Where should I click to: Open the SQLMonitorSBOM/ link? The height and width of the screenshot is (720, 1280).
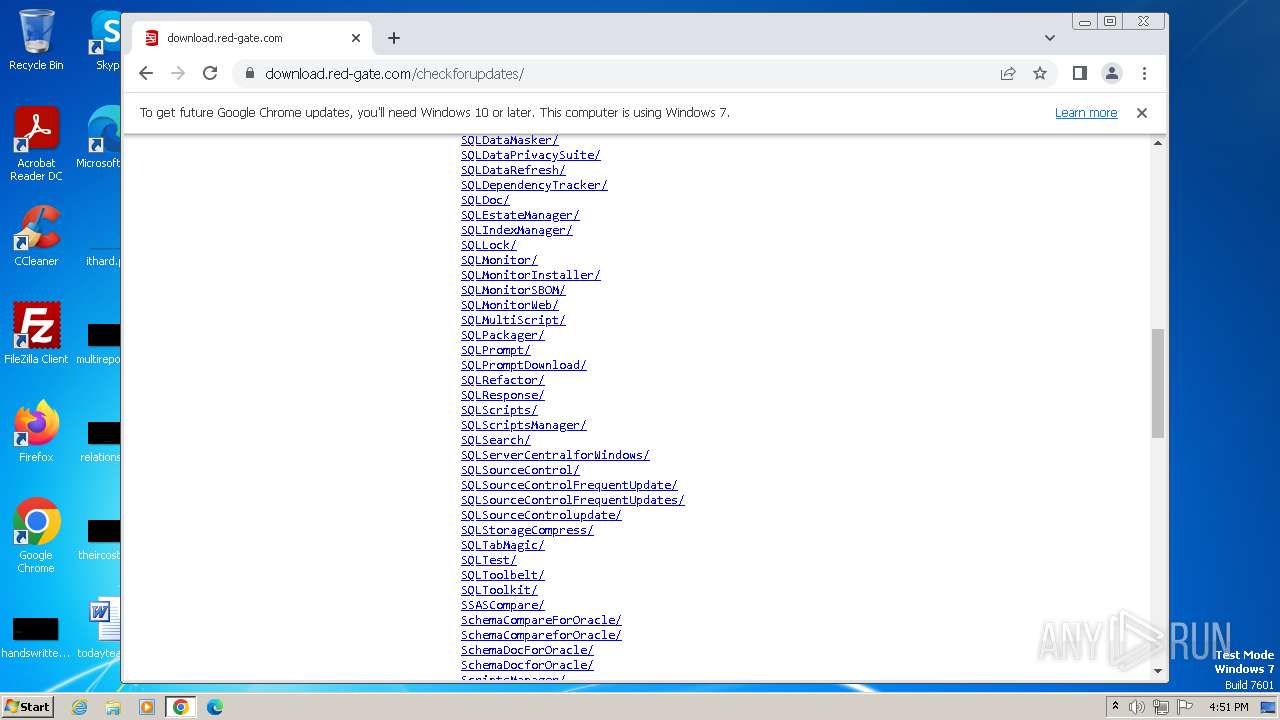tap(513, 290)
